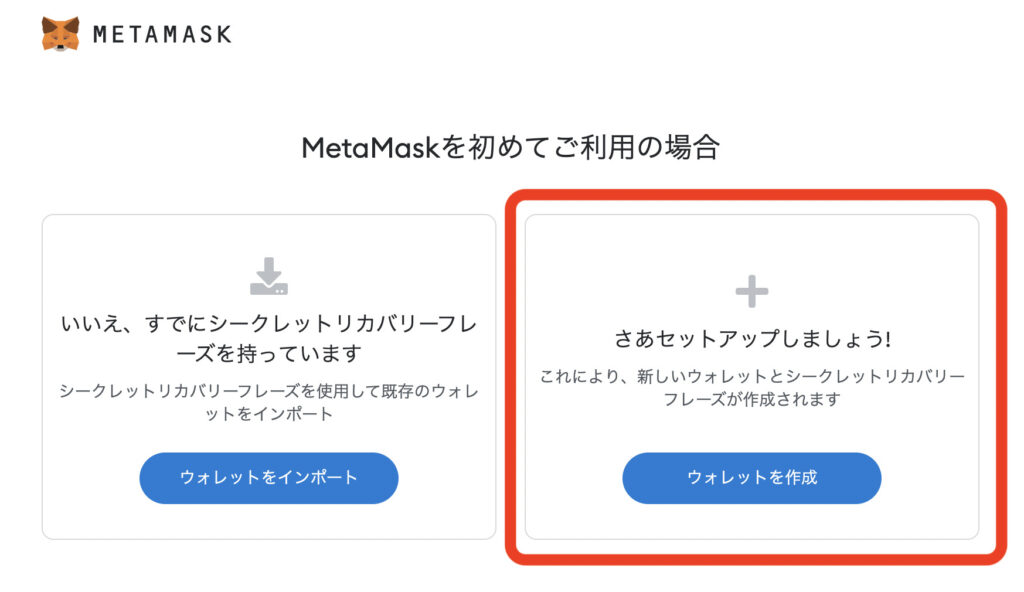This screenshot has width=1024, height=592.
Task: Click description line starting シークレットリカバリーフレーズを使用して
Action: (268, 391)
